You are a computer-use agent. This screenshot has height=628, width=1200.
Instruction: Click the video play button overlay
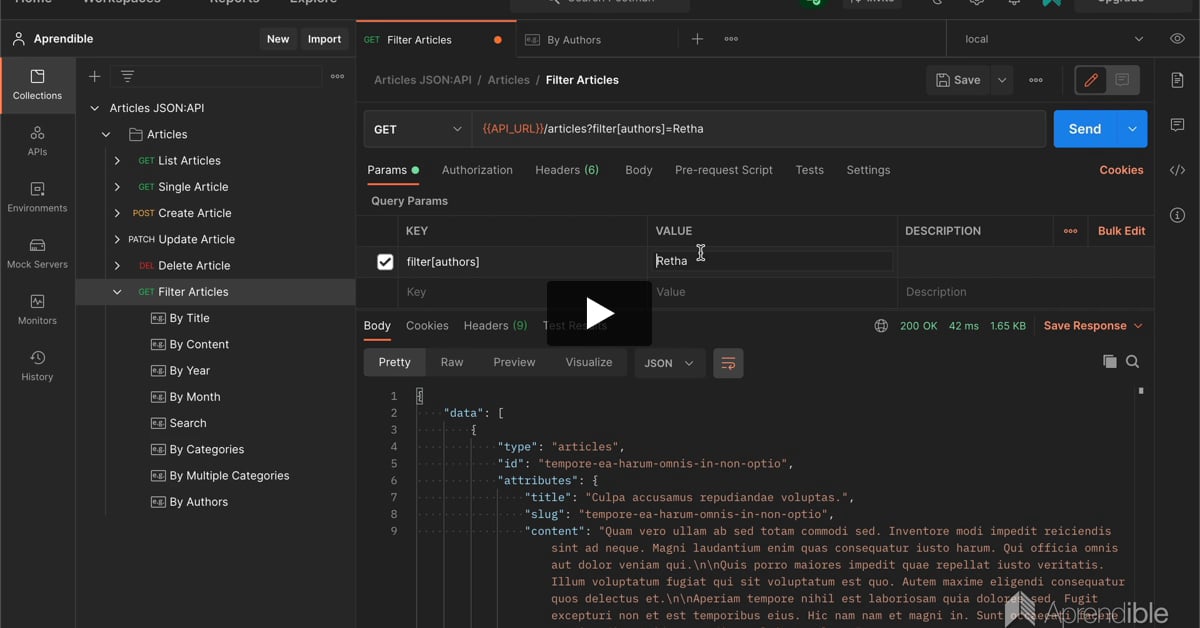pyautogui.click(x=599, y=313)
